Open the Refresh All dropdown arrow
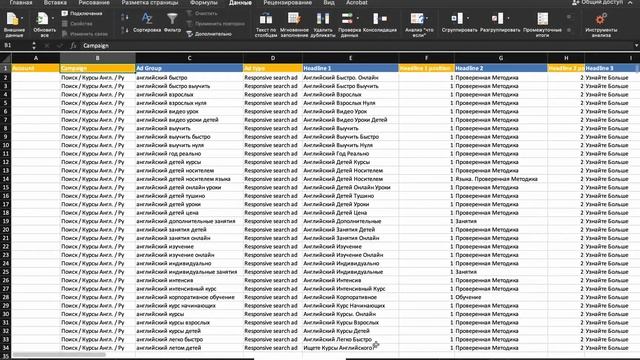The width and height of the screenshot is (640, 360). 52,18
